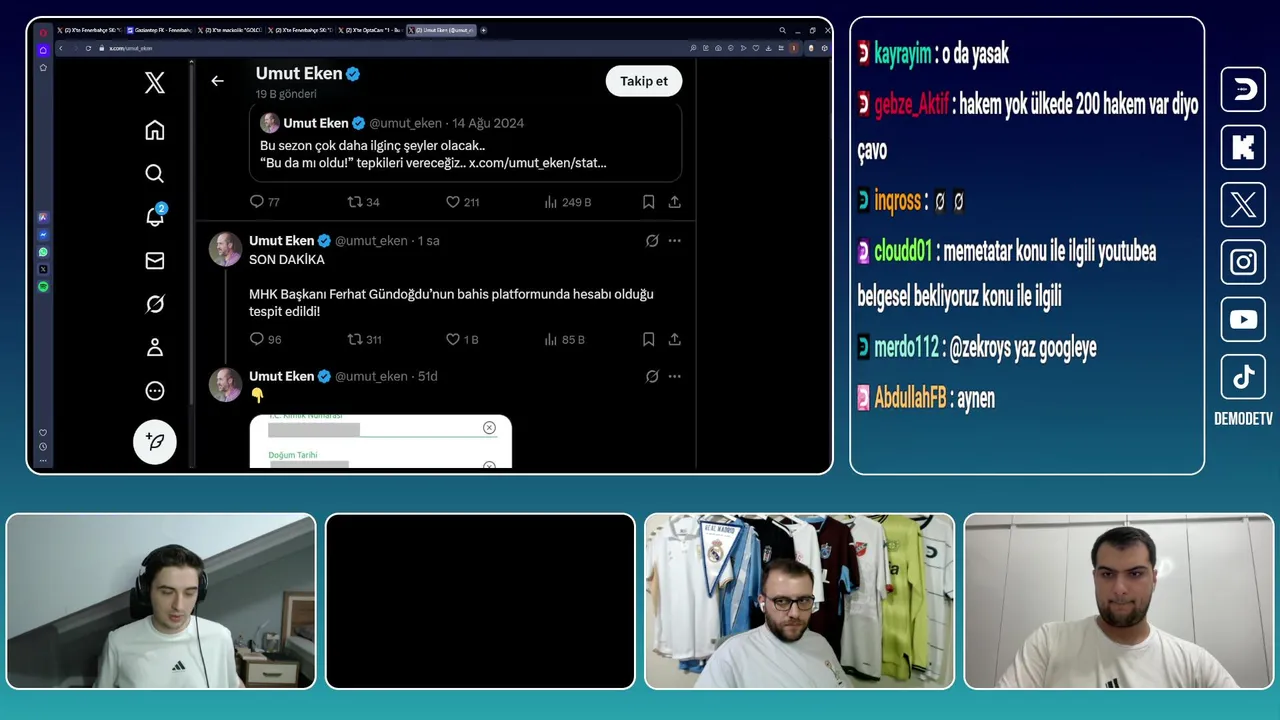Open Umut Eken avatar on the SON DAKİKA tweet

pyautogui.click(x=225, y=249)
